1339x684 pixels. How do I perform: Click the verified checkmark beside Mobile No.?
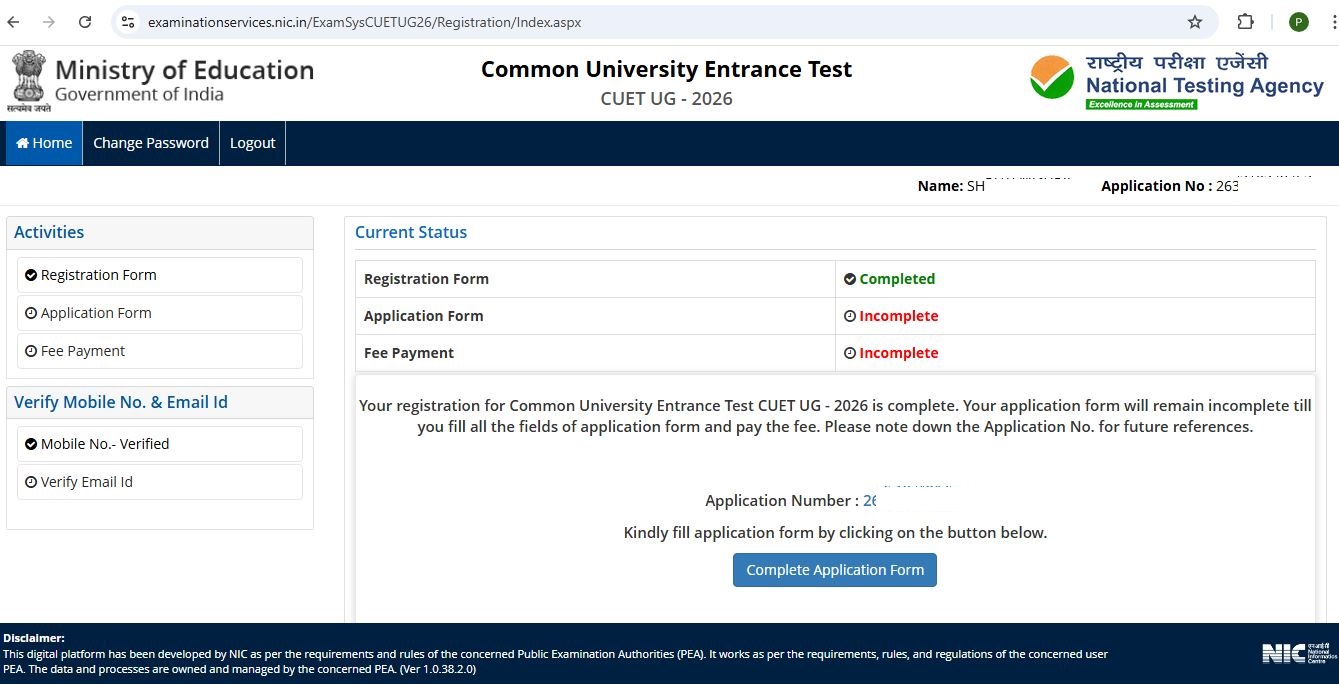point(31,443)
